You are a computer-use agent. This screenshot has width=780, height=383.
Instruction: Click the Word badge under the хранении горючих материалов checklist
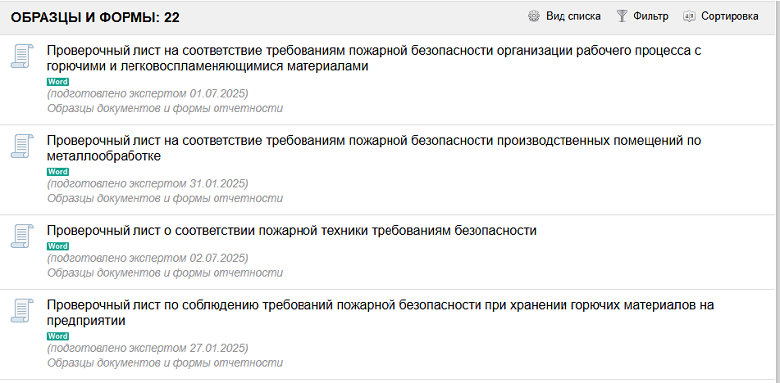pyautogui.click(x=58, y=336)
